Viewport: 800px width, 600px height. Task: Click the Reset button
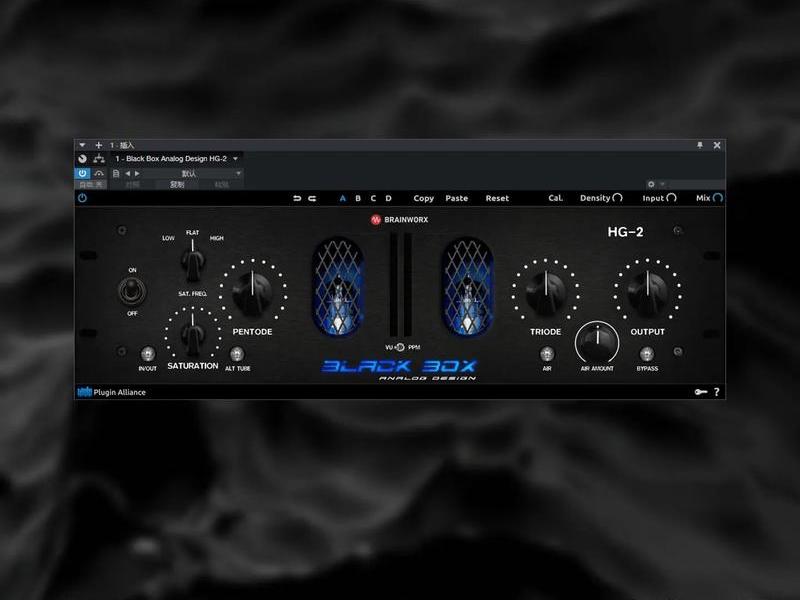497,198
